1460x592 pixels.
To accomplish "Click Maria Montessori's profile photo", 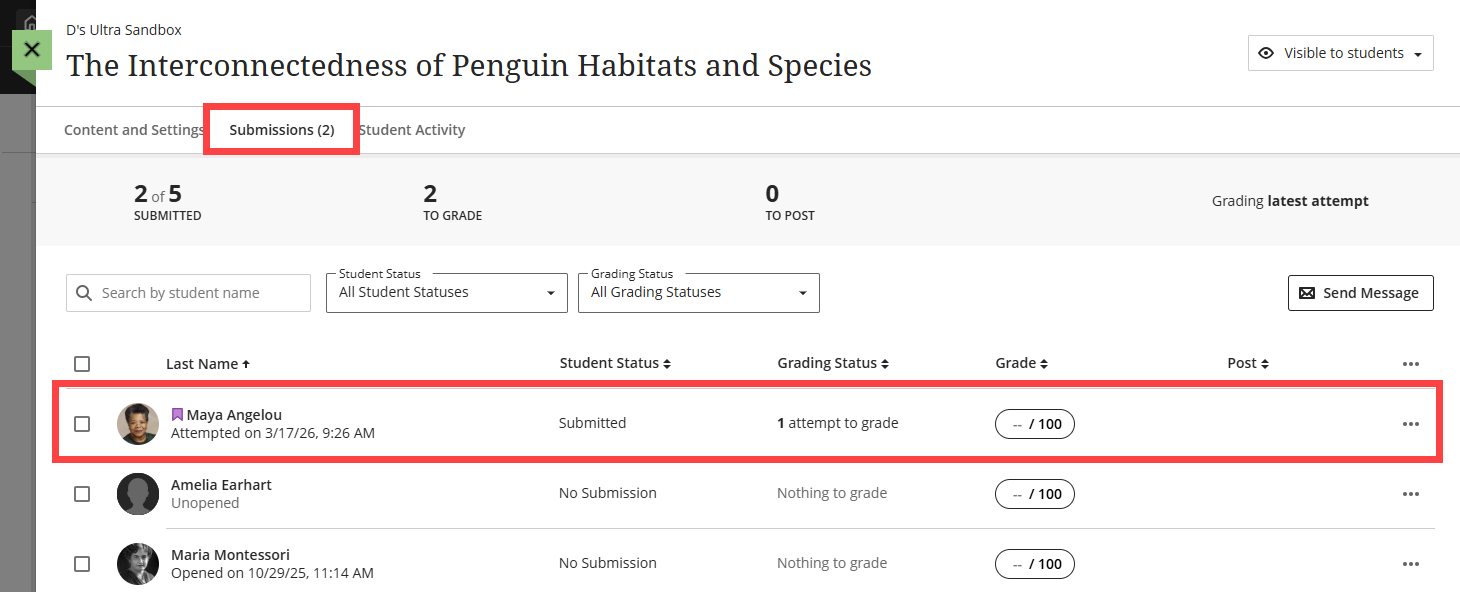I will (x=137, y=564).
